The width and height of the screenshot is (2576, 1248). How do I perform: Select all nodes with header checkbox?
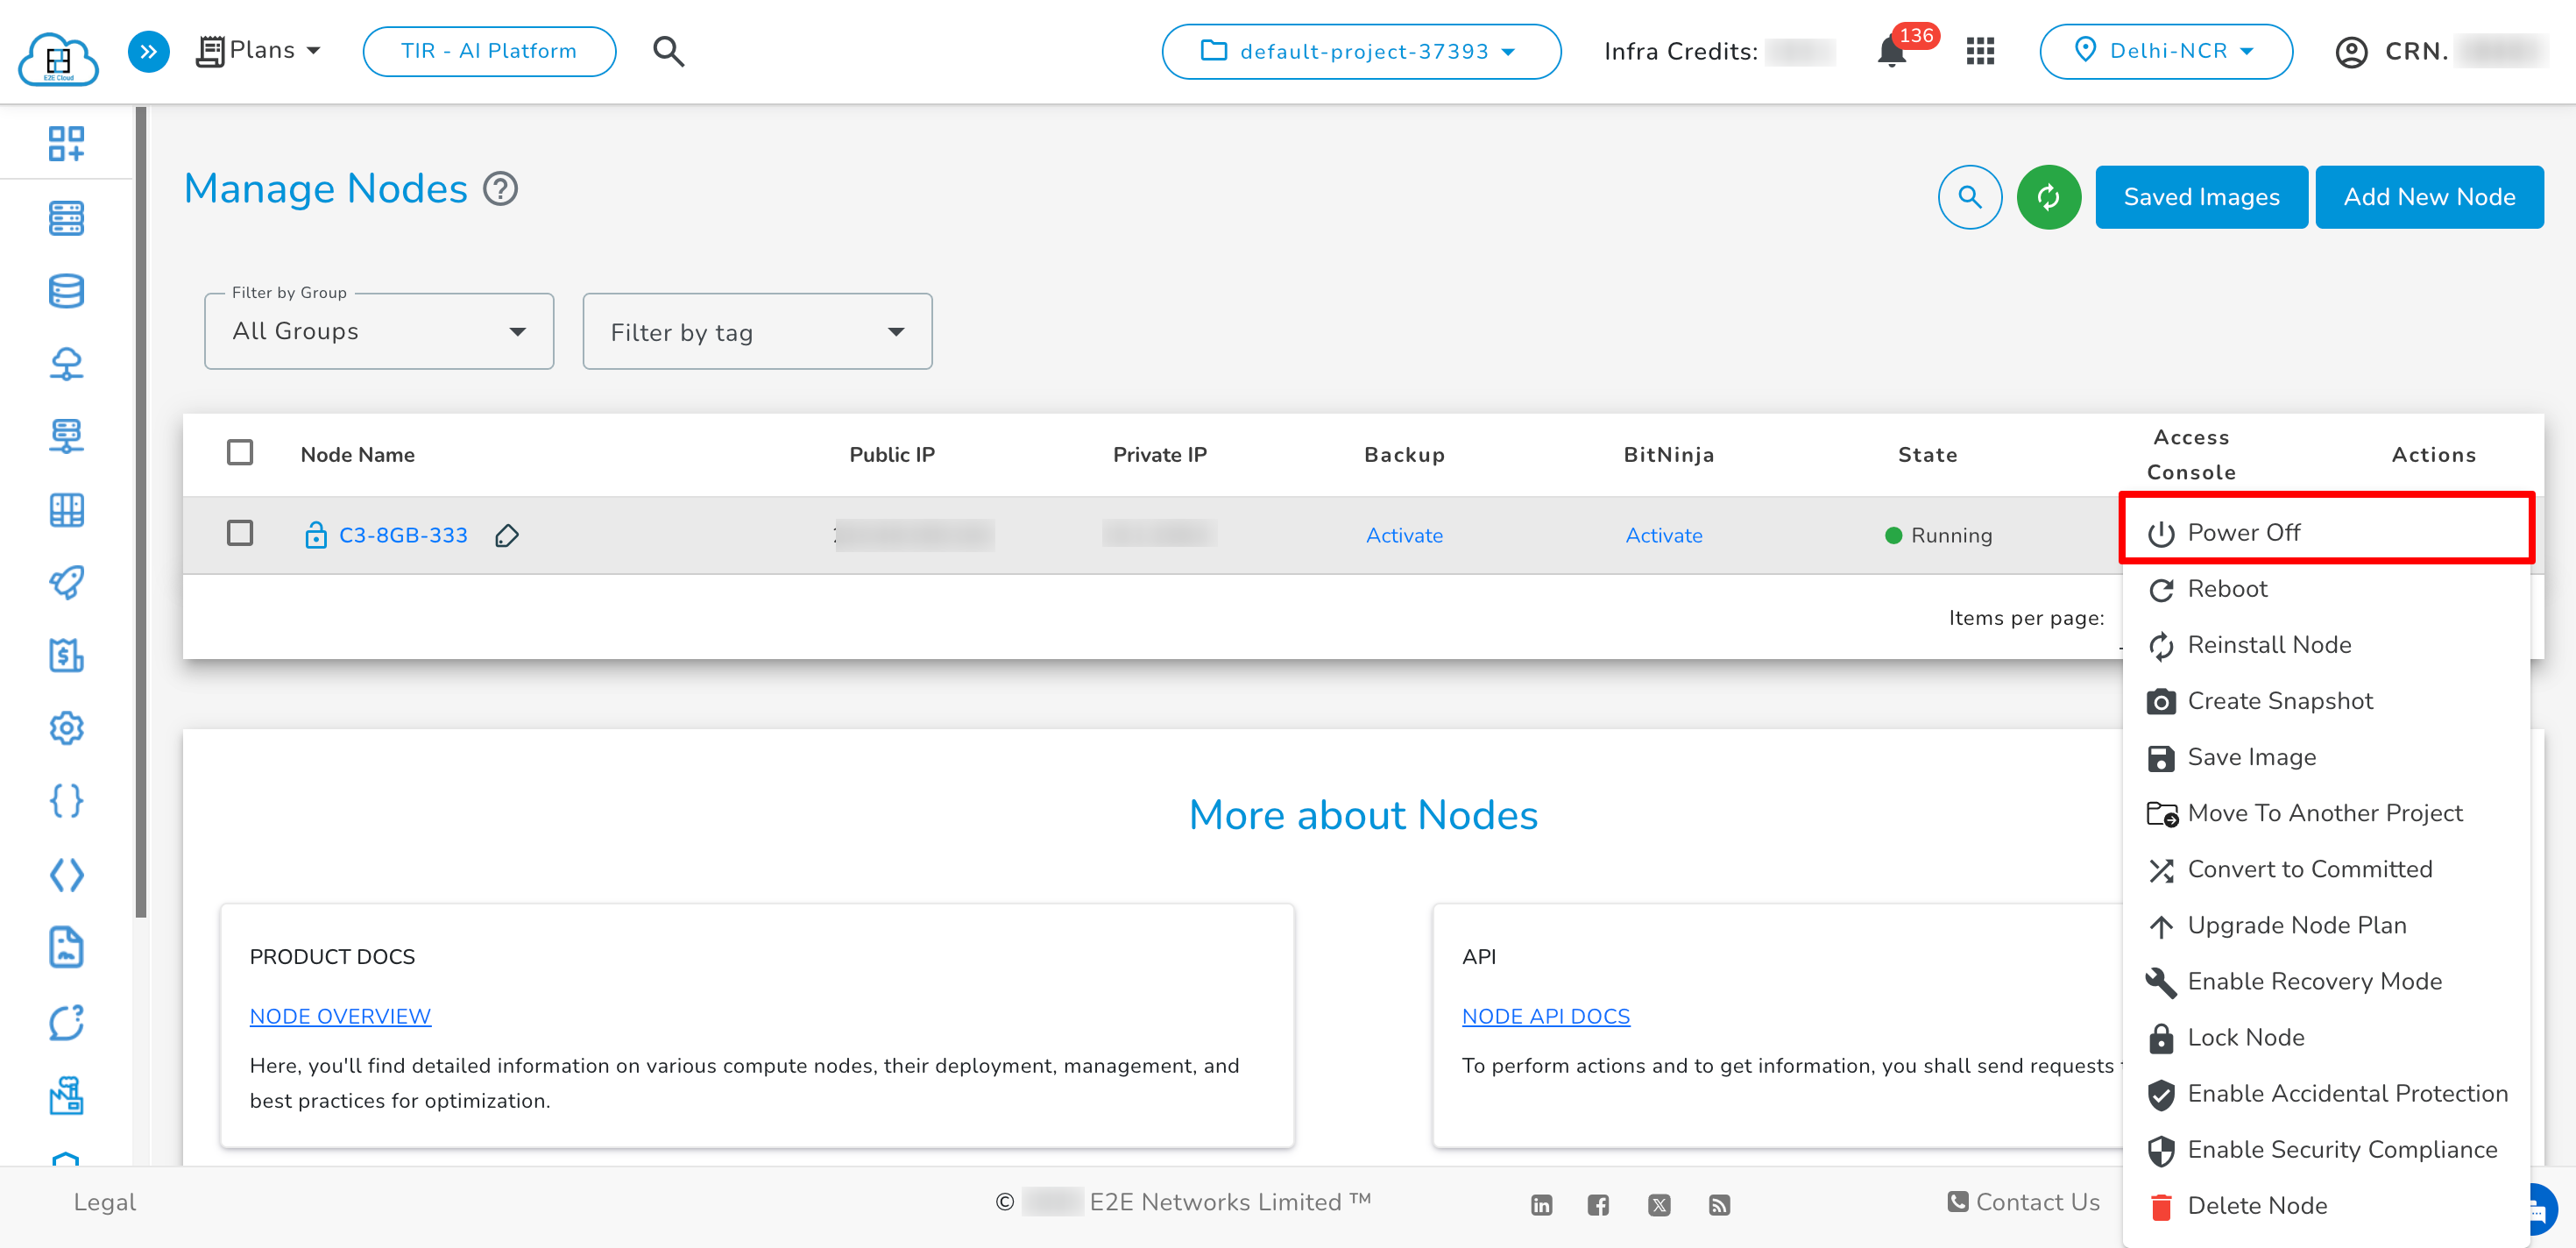point(240,453)
